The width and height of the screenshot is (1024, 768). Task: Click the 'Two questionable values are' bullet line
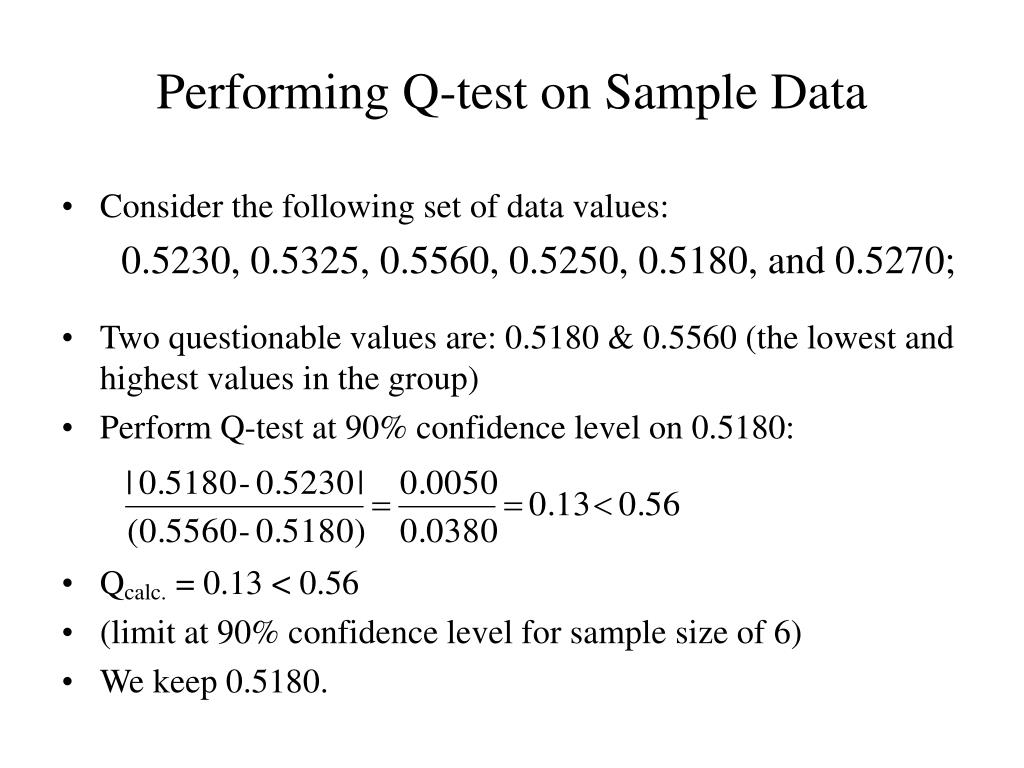point(526,339)
